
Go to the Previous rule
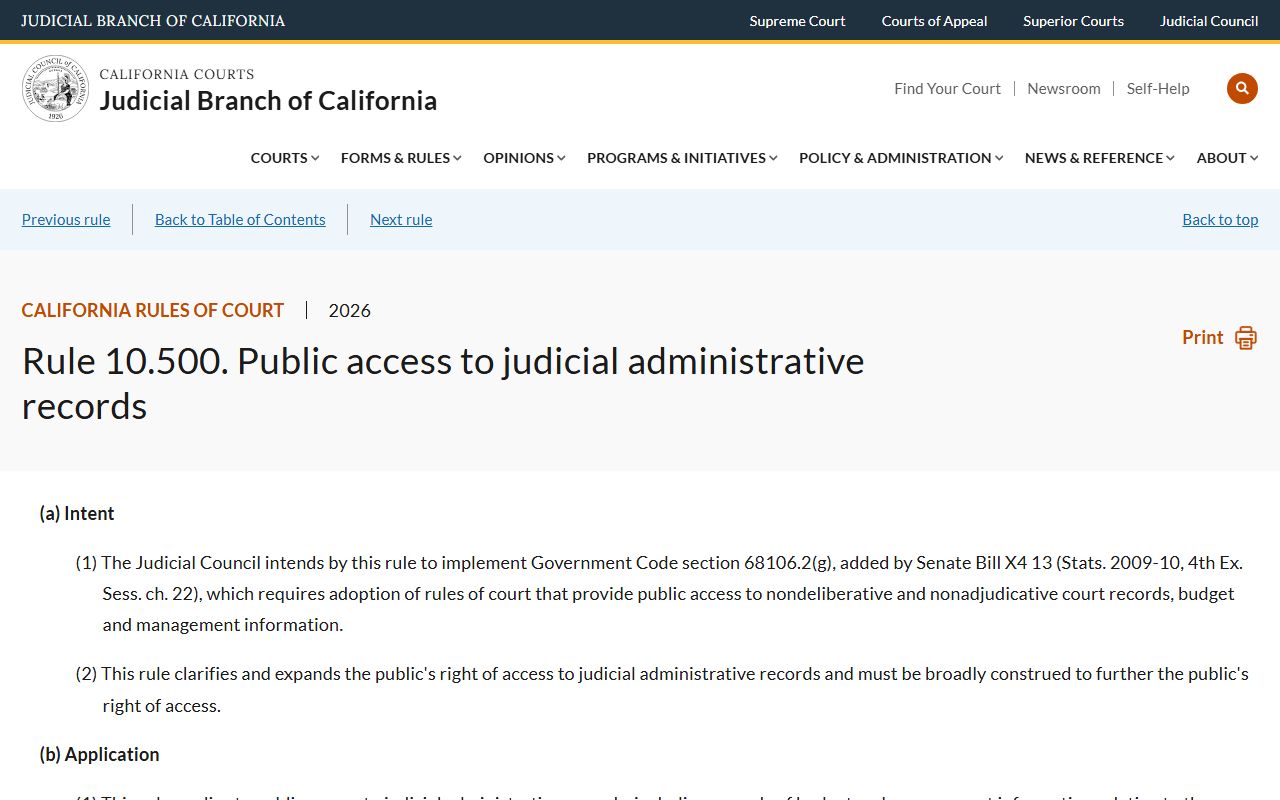pos(66,219)
